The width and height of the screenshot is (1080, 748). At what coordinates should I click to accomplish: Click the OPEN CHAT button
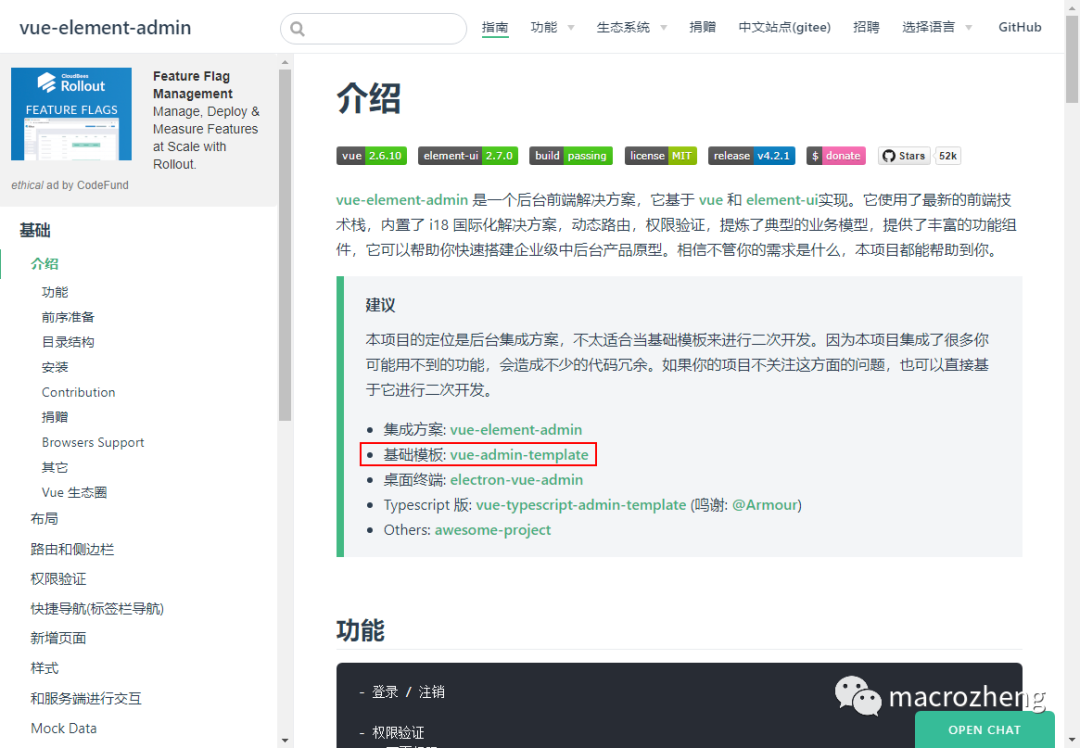(984, 730)
